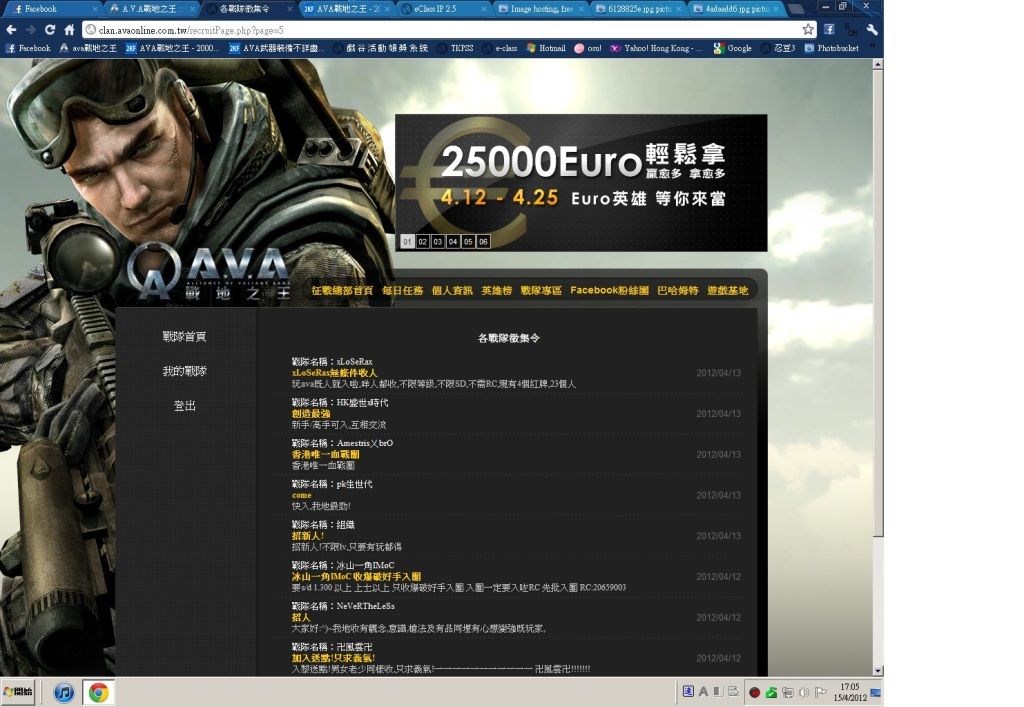Click the scrollbar down arrow
This screenshot has height=707, width=1024.
878,670
